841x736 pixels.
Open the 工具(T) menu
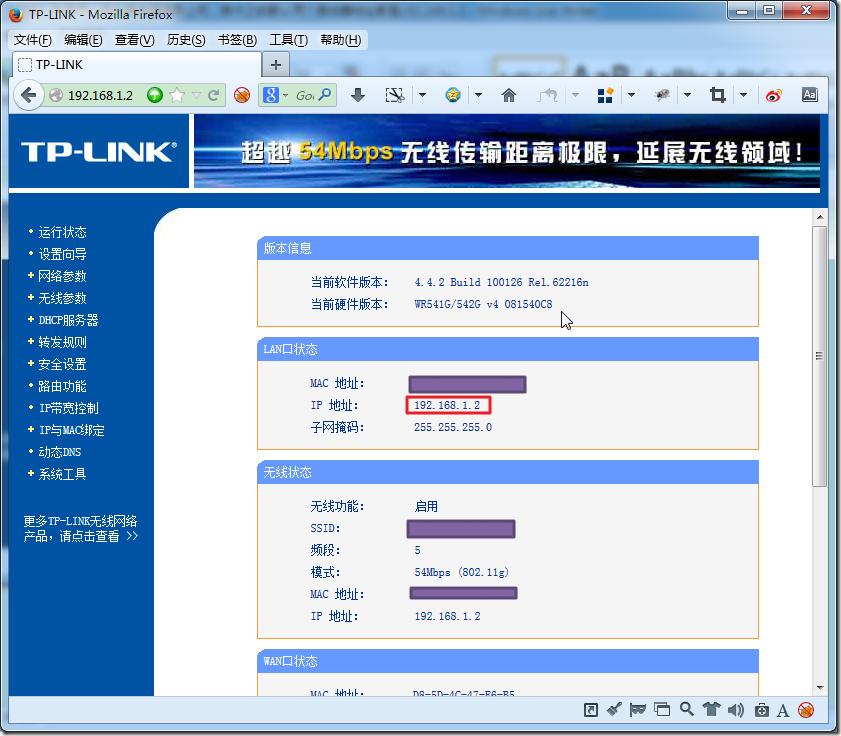pos(289,40)
